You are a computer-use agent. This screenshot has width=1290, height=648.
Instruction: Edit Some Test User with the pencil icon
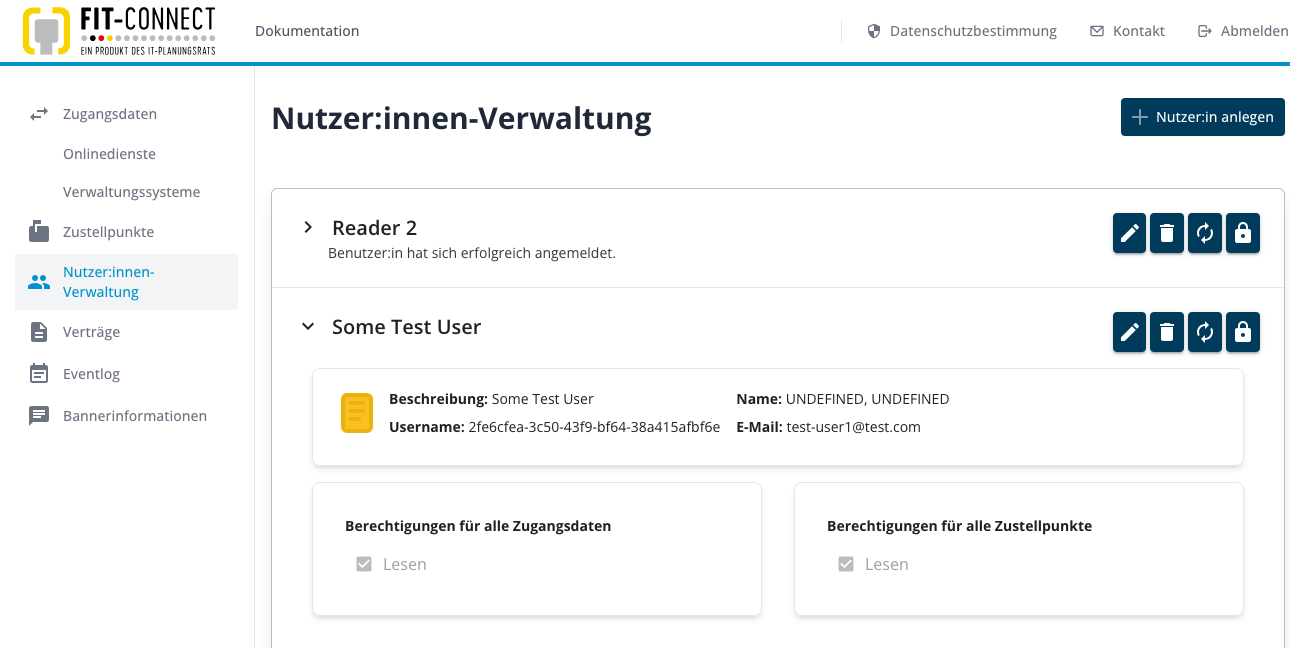coord(1130,332)
